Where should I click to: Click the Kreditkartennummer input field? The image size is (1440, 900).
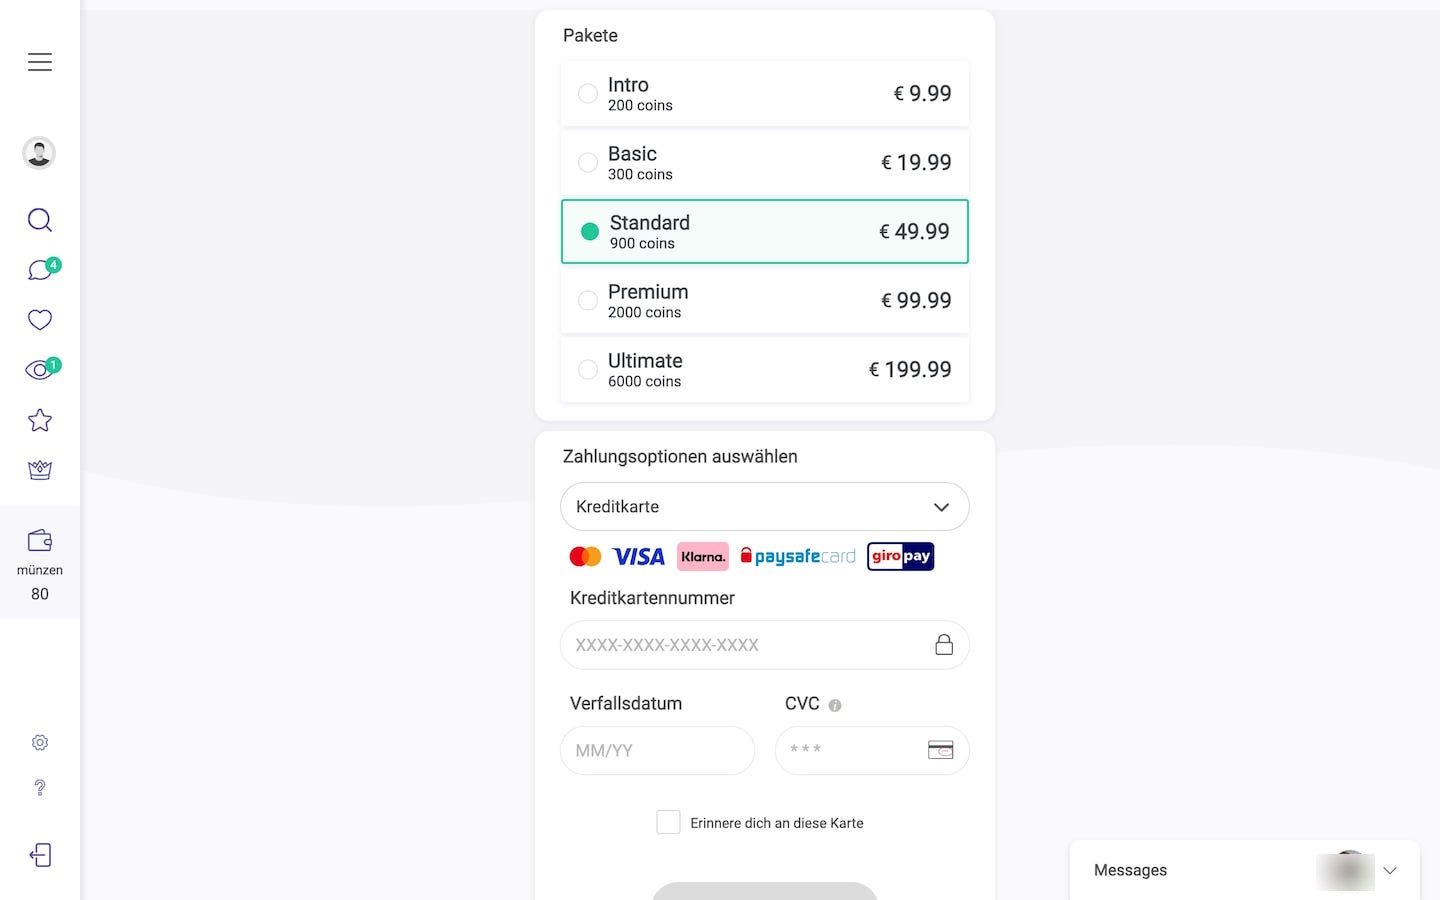[x=765, y=645]
